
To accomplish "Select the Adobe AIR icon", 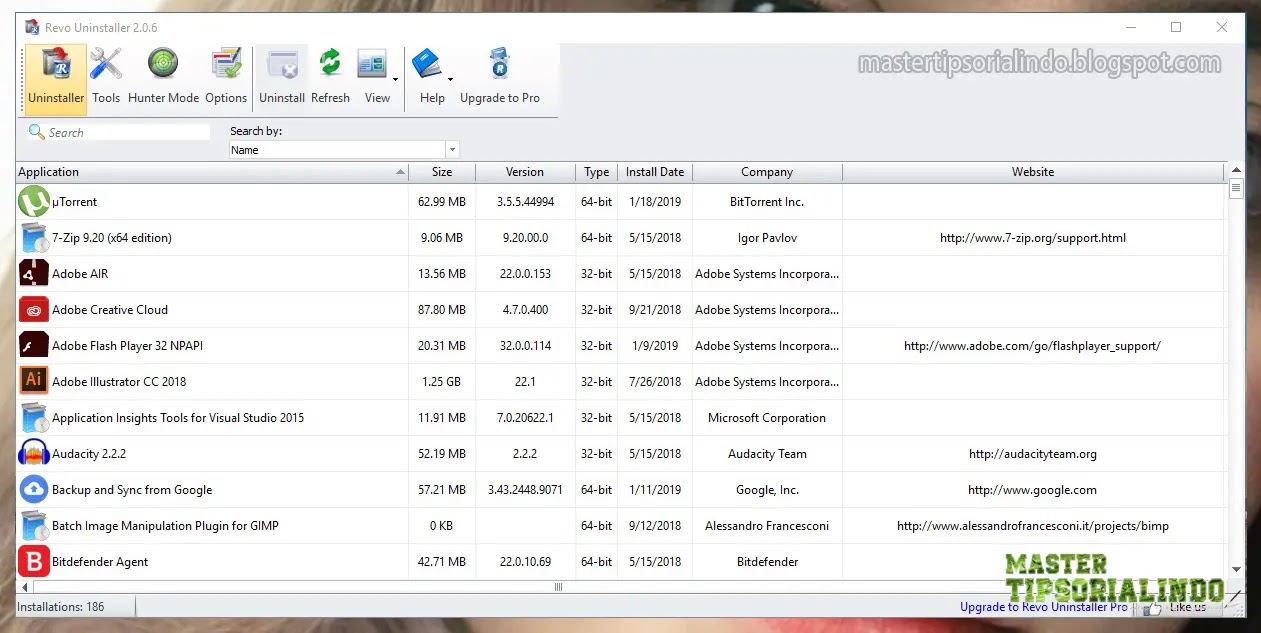I will tap(34, 274).
